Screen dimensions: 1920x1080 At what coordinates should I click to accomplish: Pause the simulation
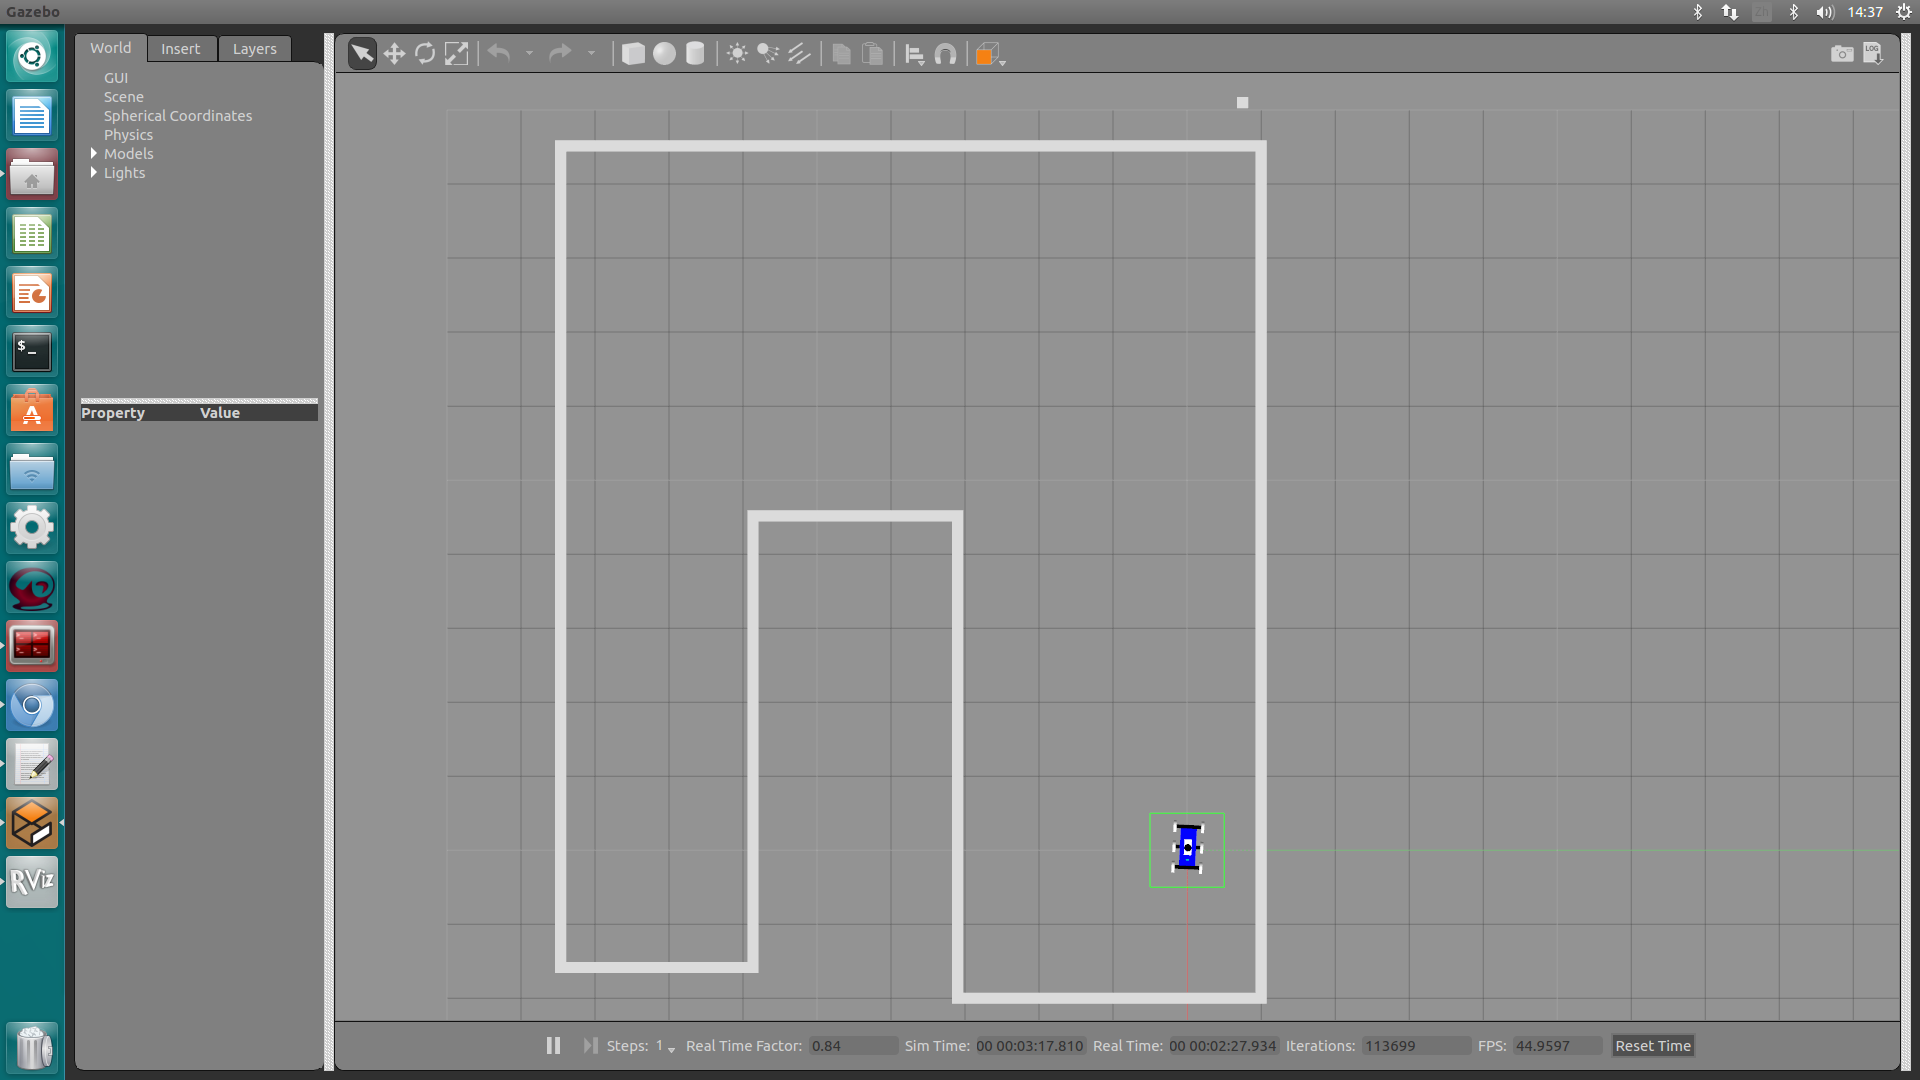tap(553, 1045)
